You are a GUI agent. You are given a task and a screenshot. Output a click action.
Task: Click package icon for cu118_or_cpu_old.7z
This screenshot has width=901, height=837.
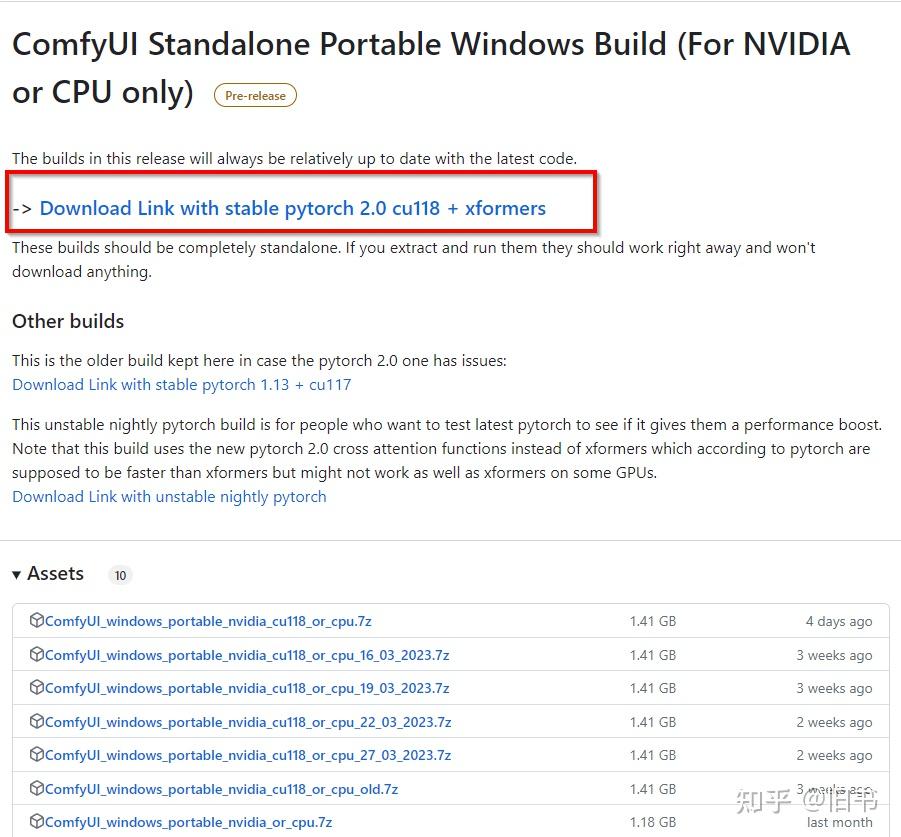(x=37, y=789)
